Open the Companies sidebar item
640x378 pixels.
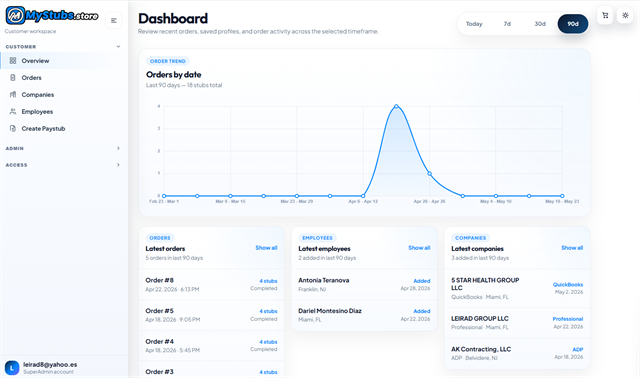64,94
